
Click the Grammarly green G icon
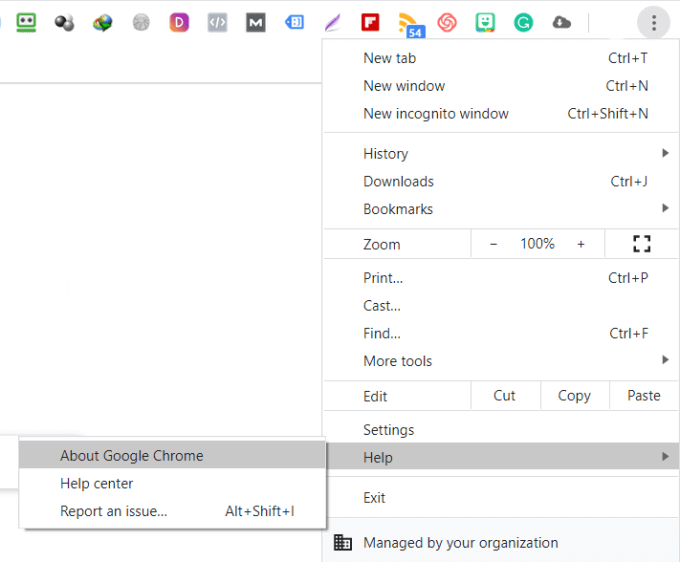coord(523,23)
